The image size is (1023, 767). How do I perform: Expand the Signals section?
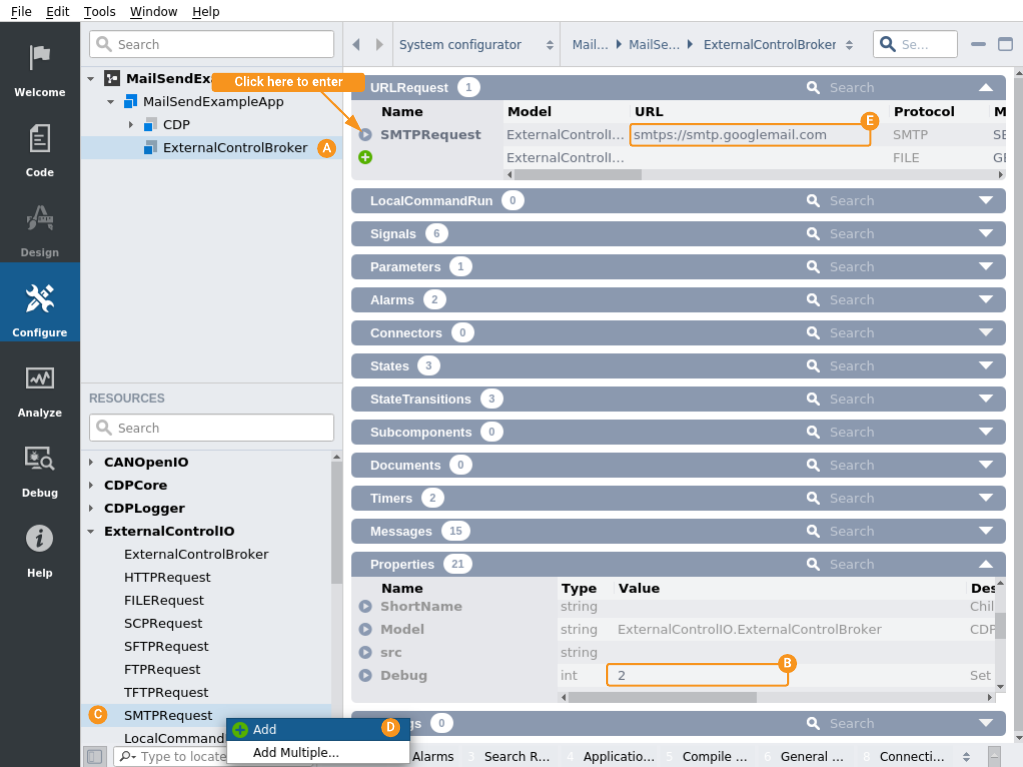[x=986, y=234]
